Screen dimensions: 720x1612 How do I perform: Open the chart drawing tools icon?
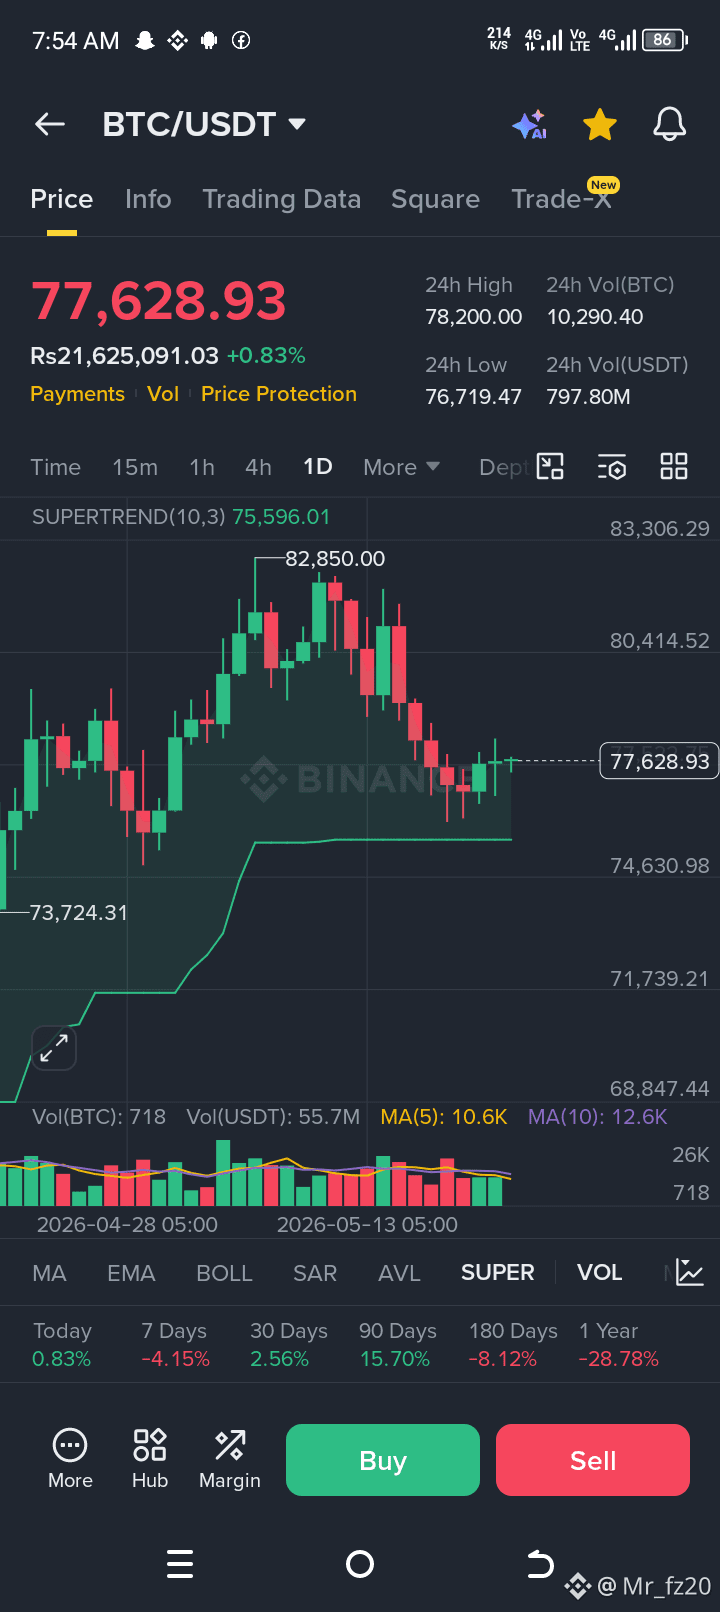[551, 466]
